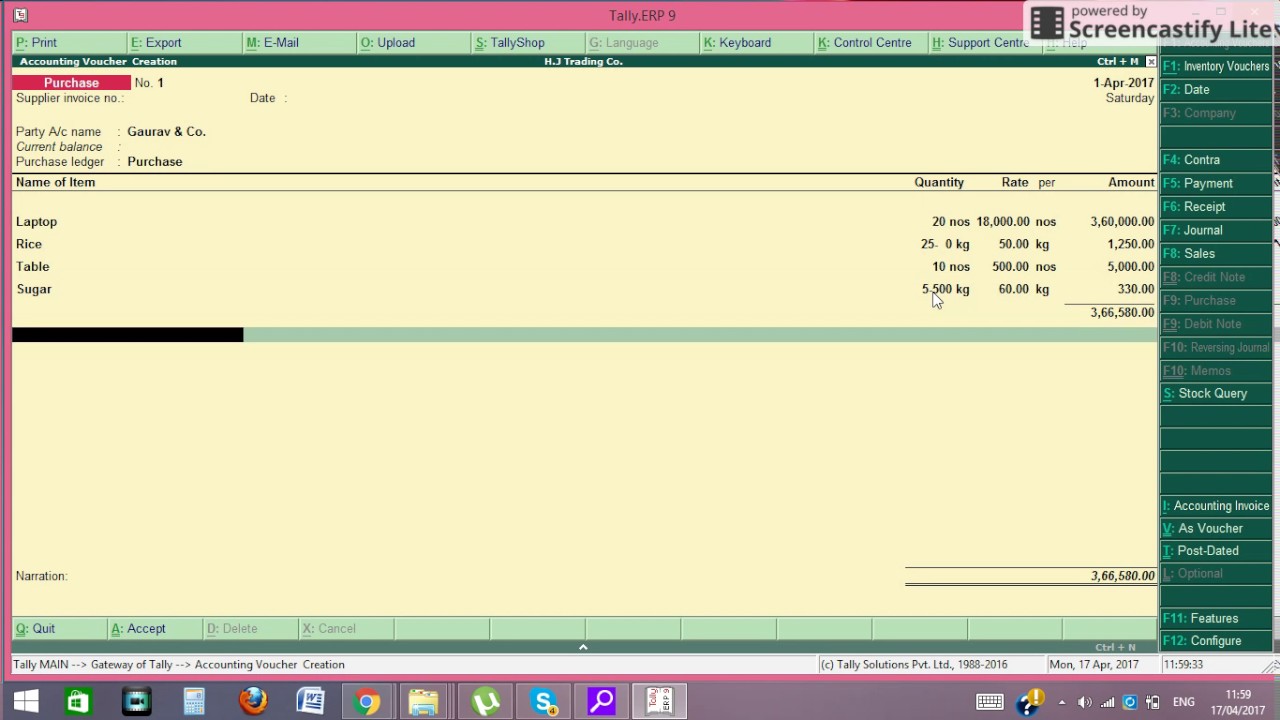Open uTorrent from the taskbar
1280x720 pixels.
(486, 702)
